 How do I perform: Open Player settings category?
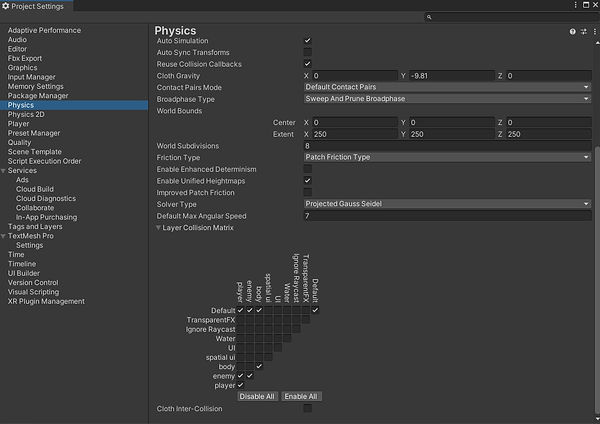(x=18, y=124)
